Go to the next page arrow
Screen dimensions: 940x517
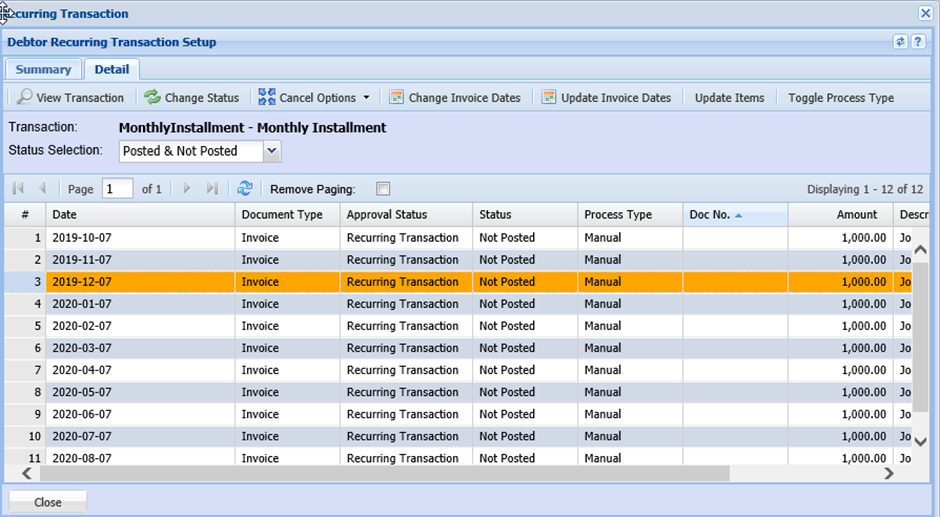[x=187, y=189]
